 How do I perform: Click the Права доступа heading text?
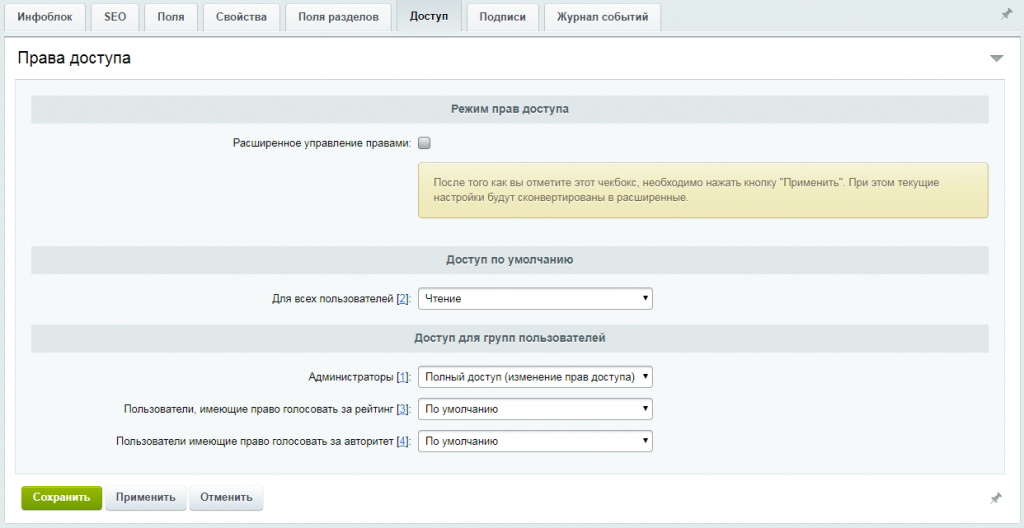click(x=74, y=58)
